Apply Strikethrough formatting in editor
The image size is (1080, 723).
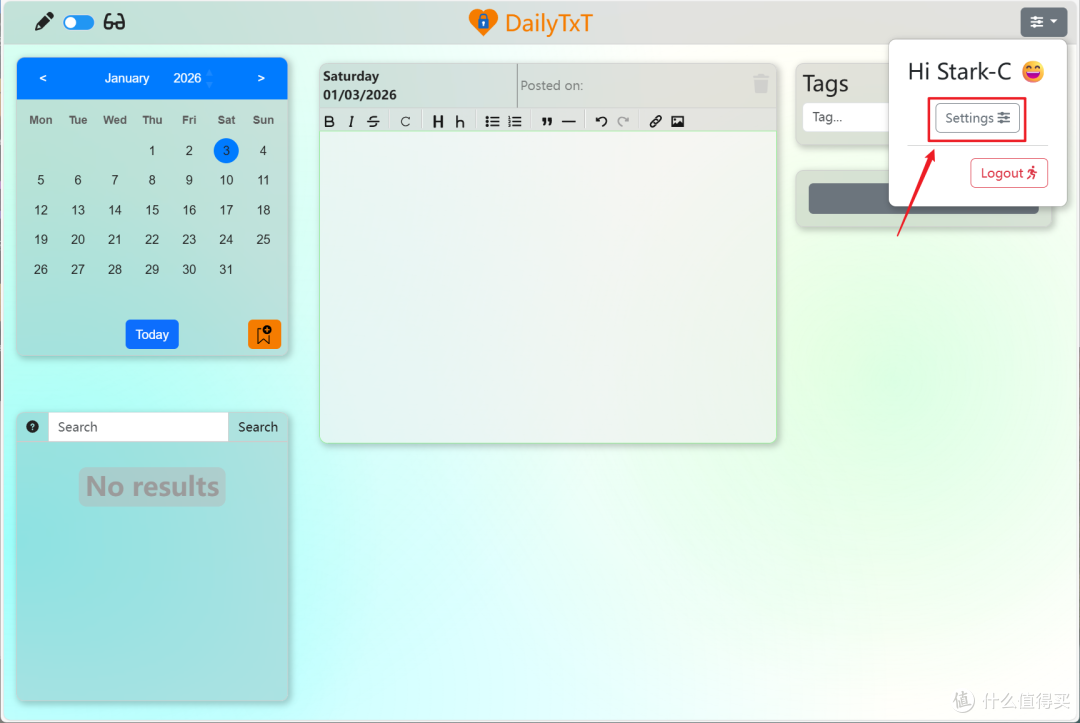(373, 122)
